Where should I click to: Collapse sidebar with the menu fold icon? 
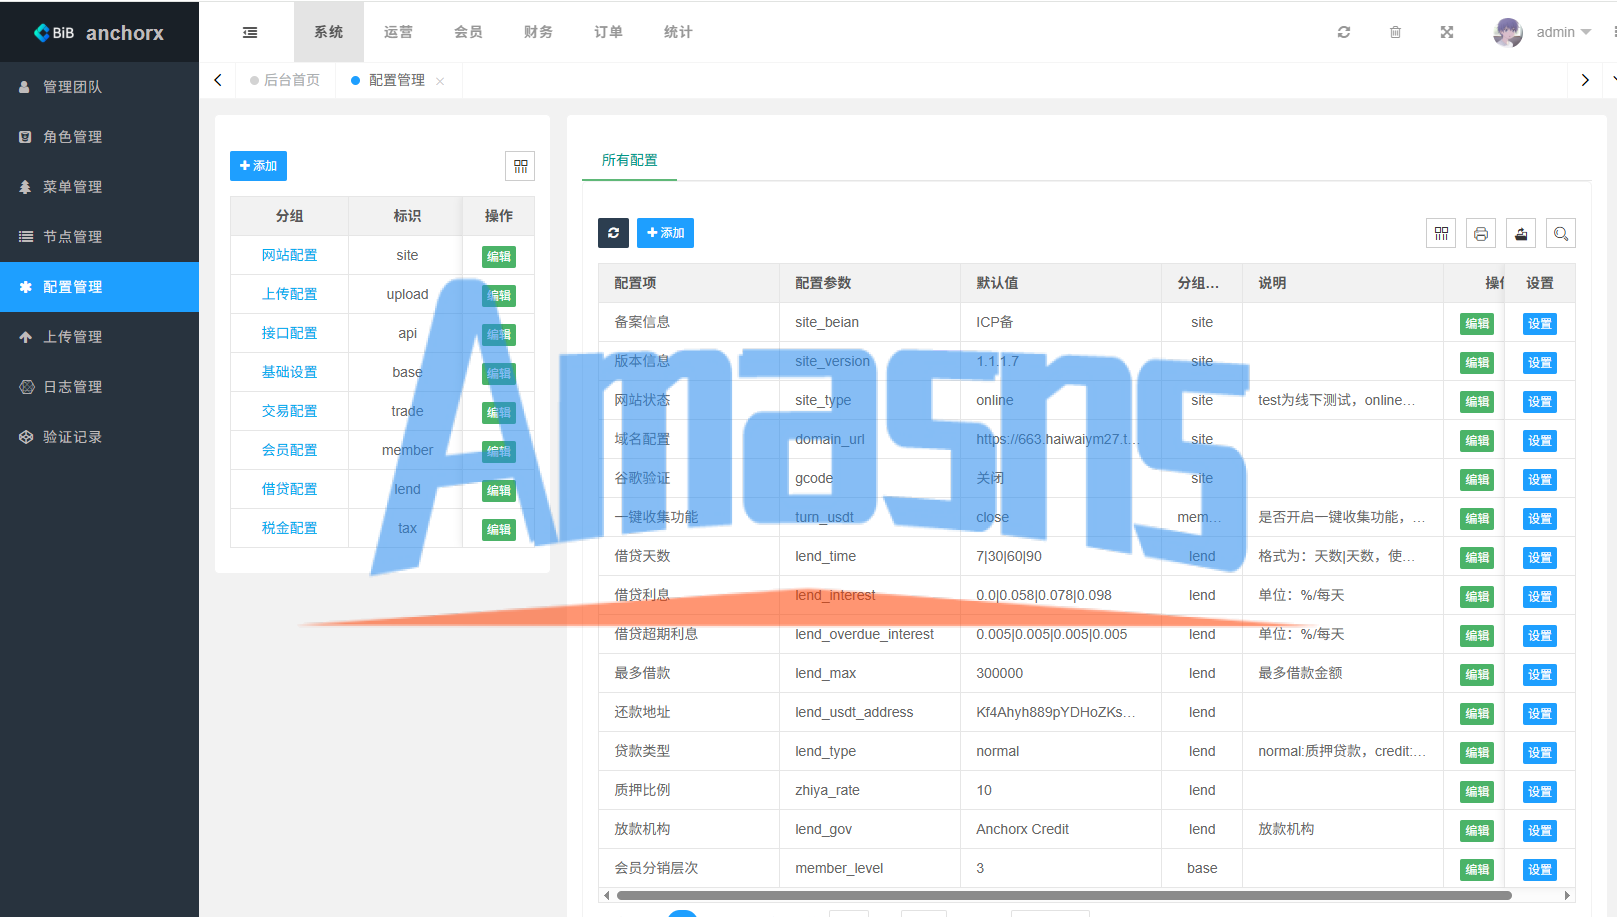click(x=250, y=32)
